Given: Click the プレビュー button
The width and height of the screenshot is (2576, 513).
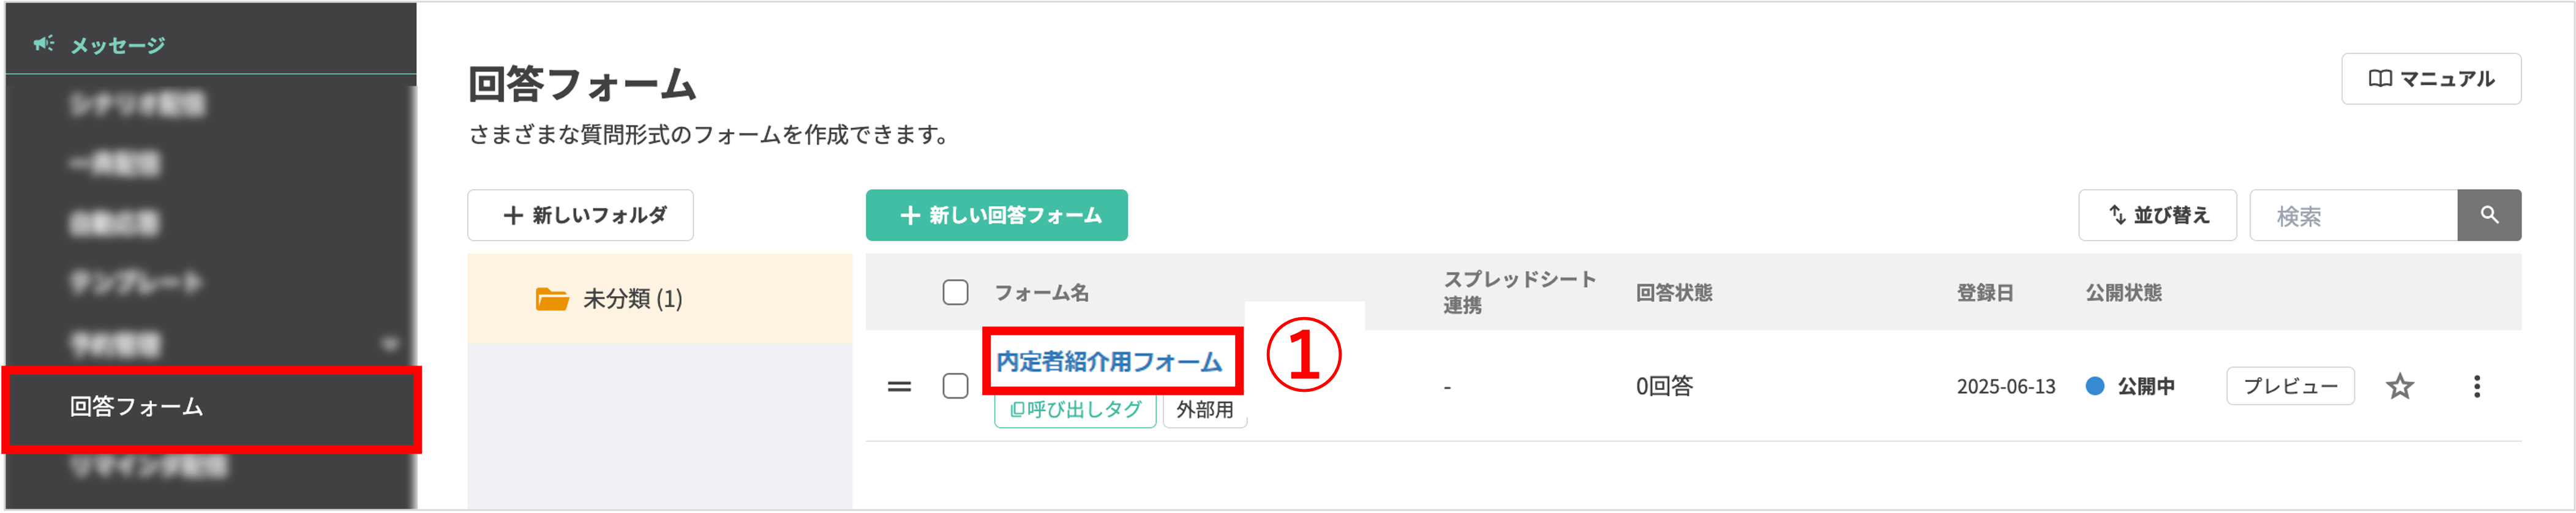Looking at the screenshot, I should (x=2290, y=386).
